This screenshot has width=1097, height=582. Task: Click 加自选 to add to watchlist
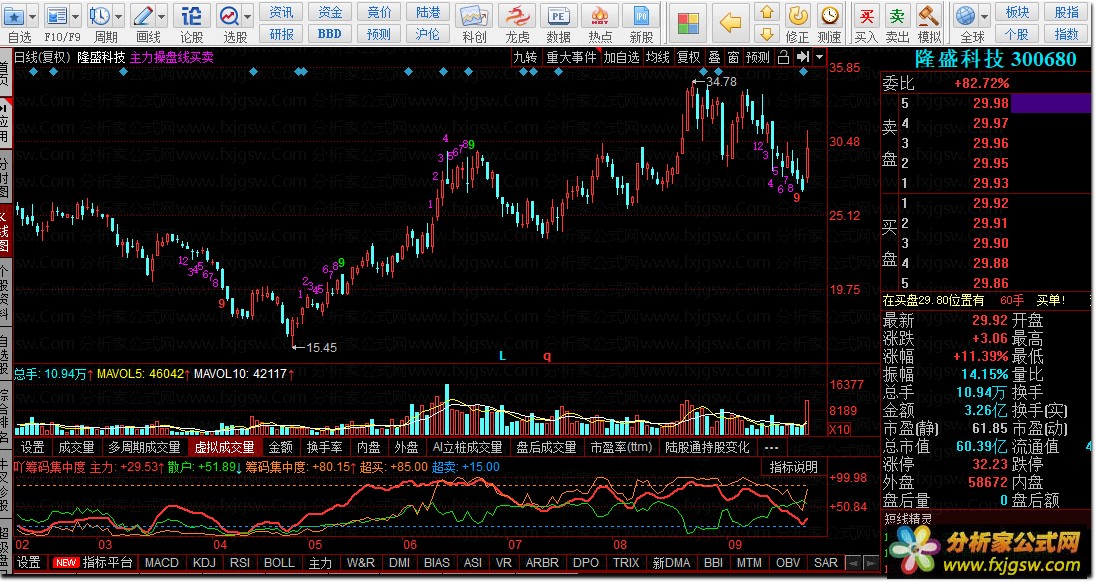621,57
